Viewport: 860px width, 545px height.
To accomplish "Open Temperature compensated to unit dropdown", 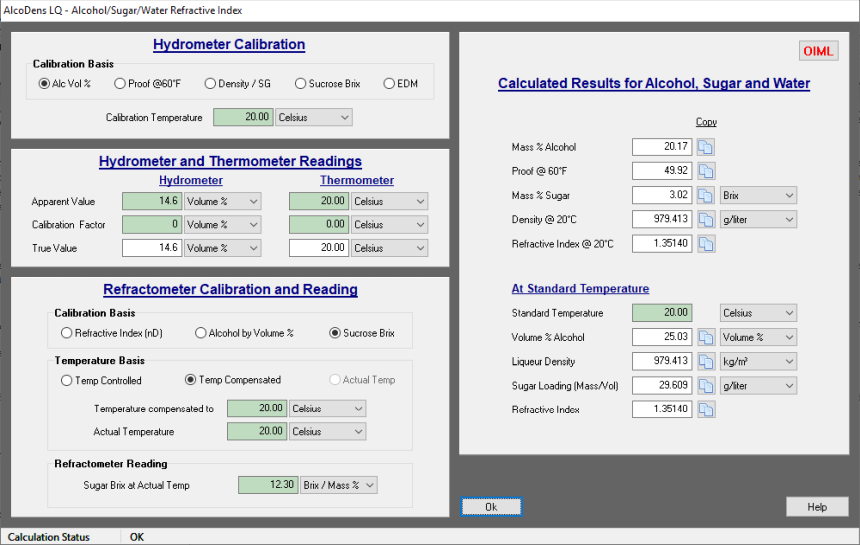I will 327,408.
